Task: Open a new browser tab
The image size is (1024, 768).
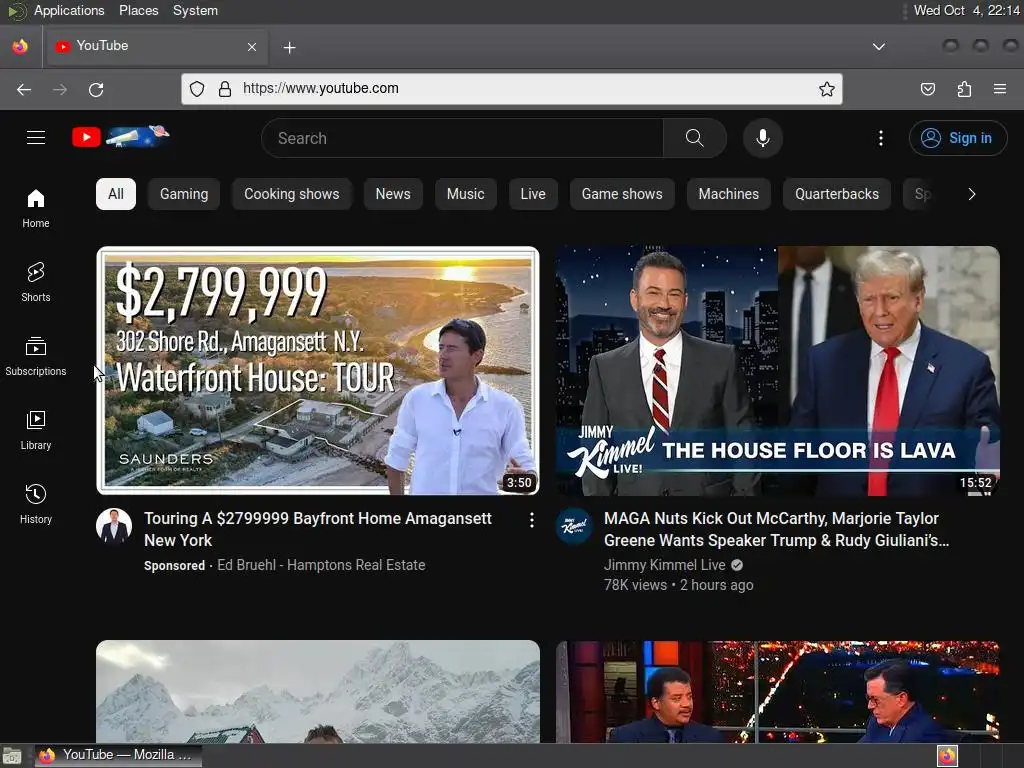Action: [x=289, y=48]
